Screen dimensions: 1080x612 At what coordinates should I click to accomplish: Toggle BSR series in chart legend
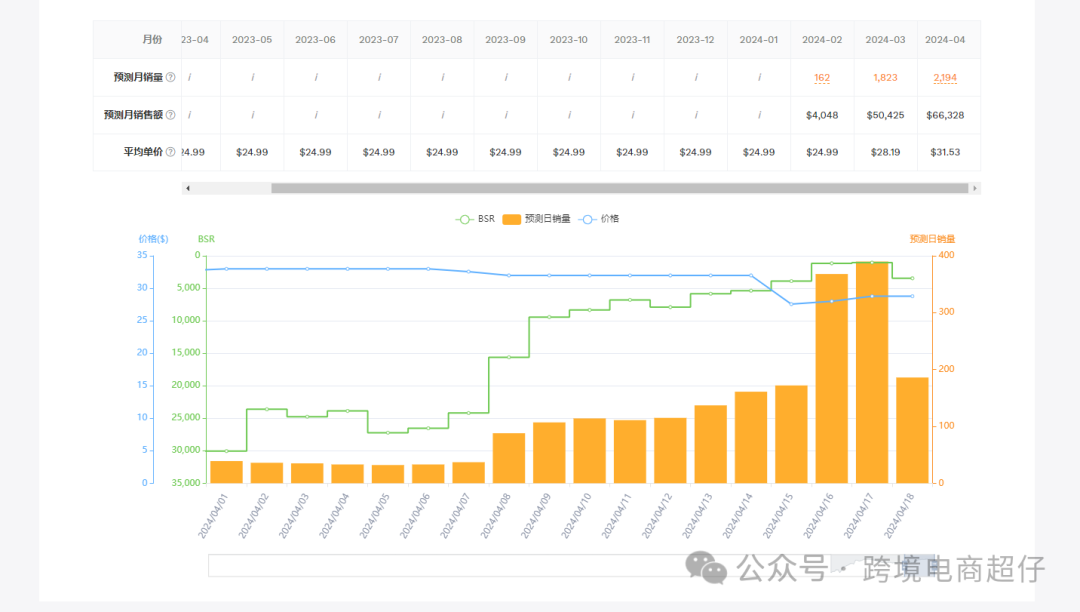point(475,219)
